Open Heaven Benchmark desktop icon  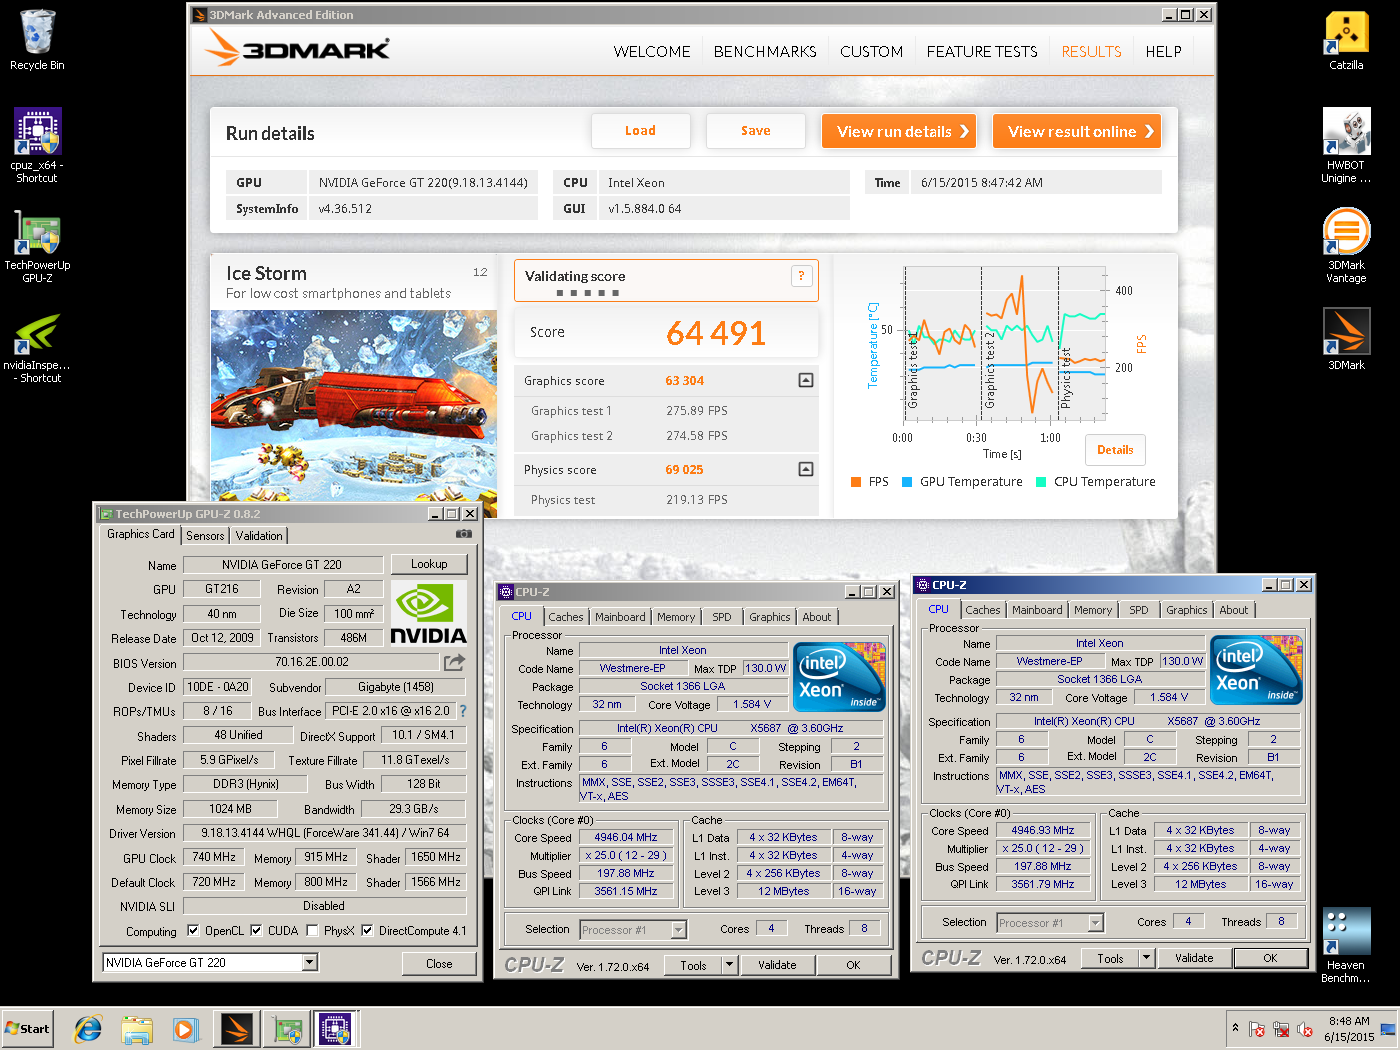coord(1346,946)
